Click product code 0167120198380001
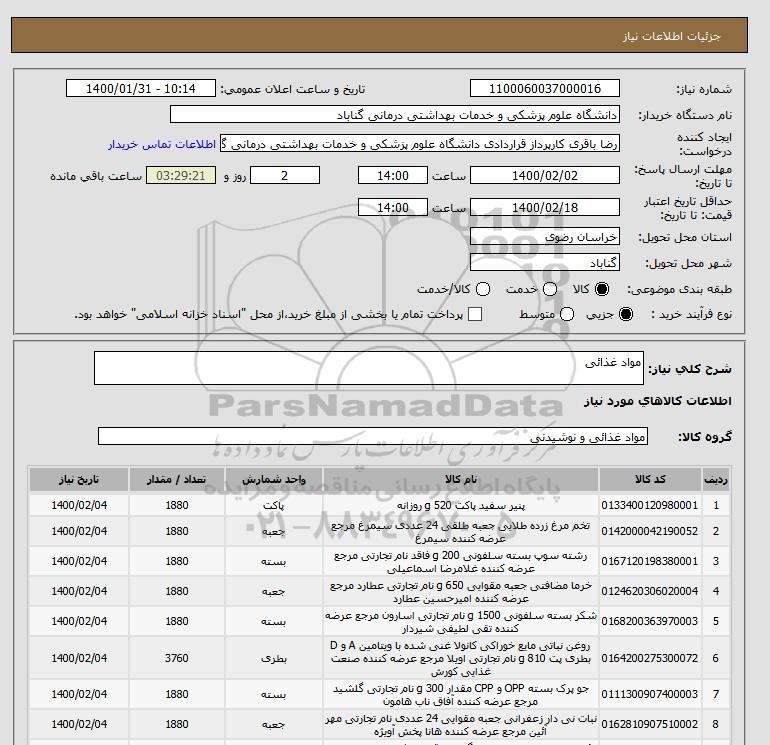Viewport: 770px width, 745px height. click(x=650, y=561)
